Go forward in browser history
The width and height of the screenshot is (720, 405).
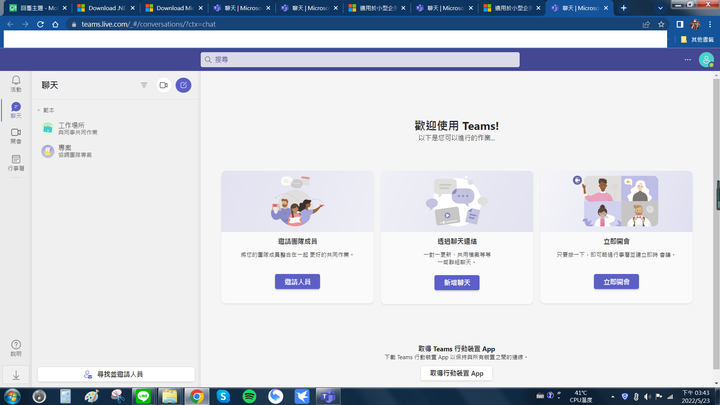coord(25,24)
